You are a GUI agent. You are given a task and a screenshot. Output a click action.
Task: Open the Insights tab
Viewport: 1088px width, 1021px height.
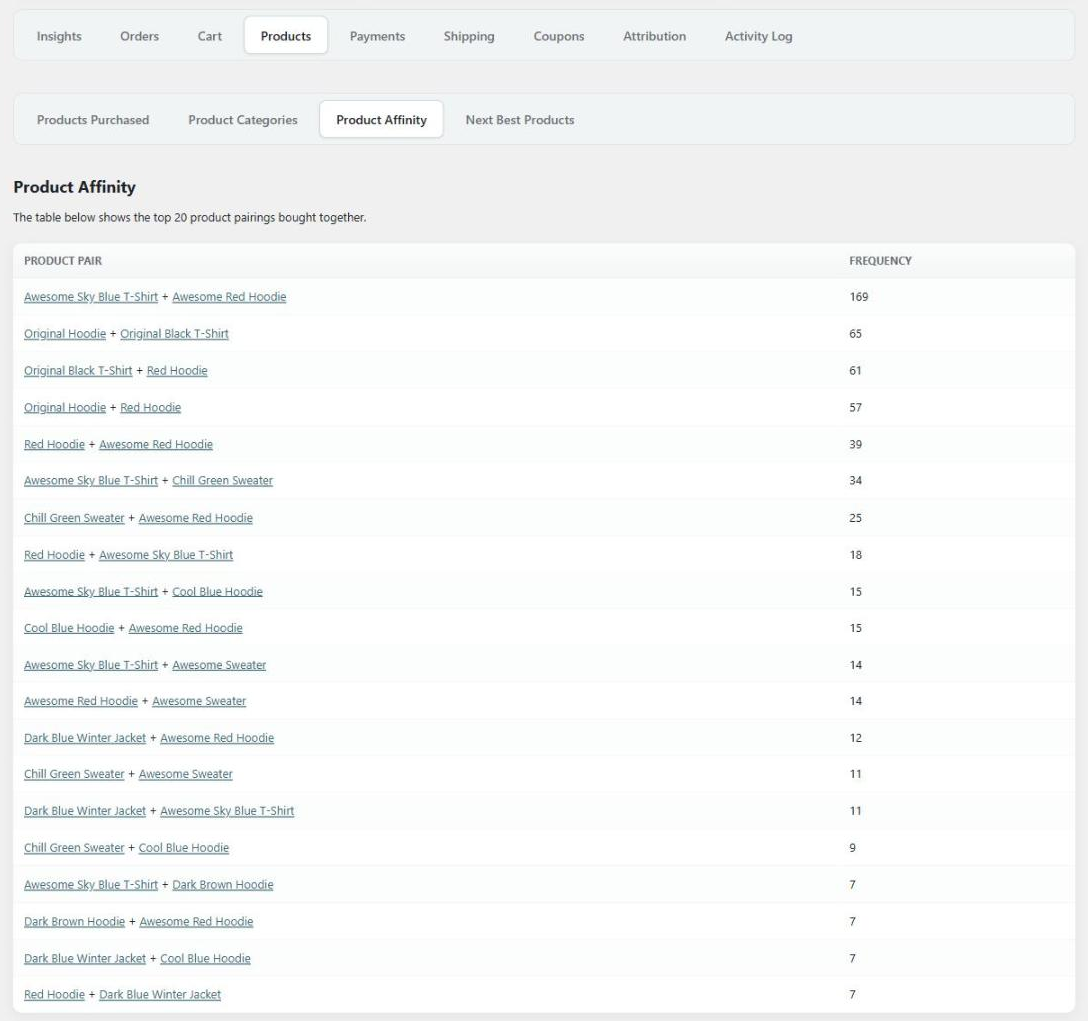click(59, 36)
